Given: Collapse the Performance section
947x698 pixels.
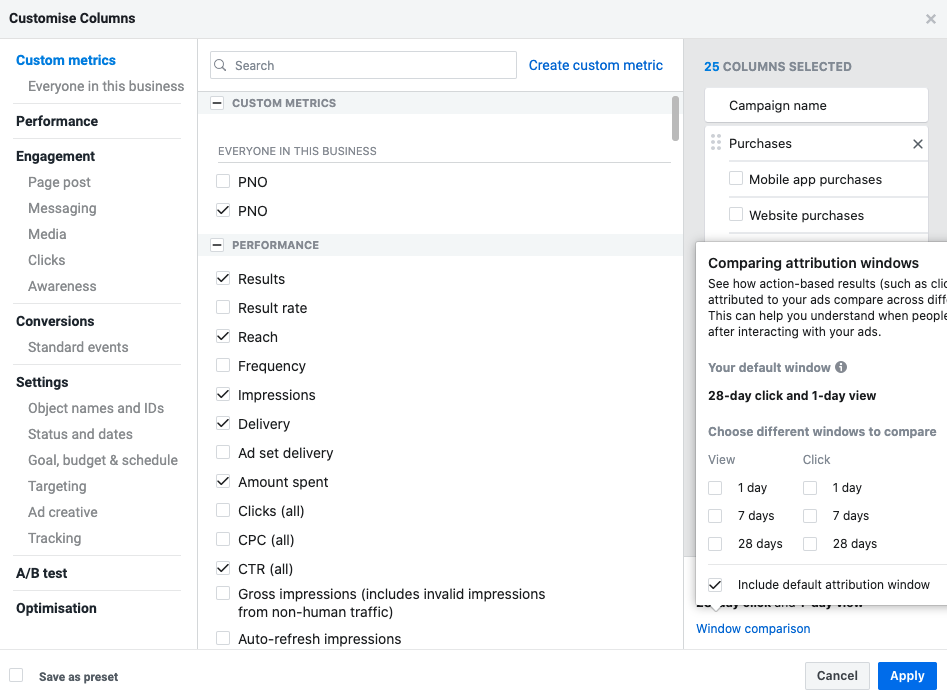Looking at the screenshot, I should pos(217,245).
